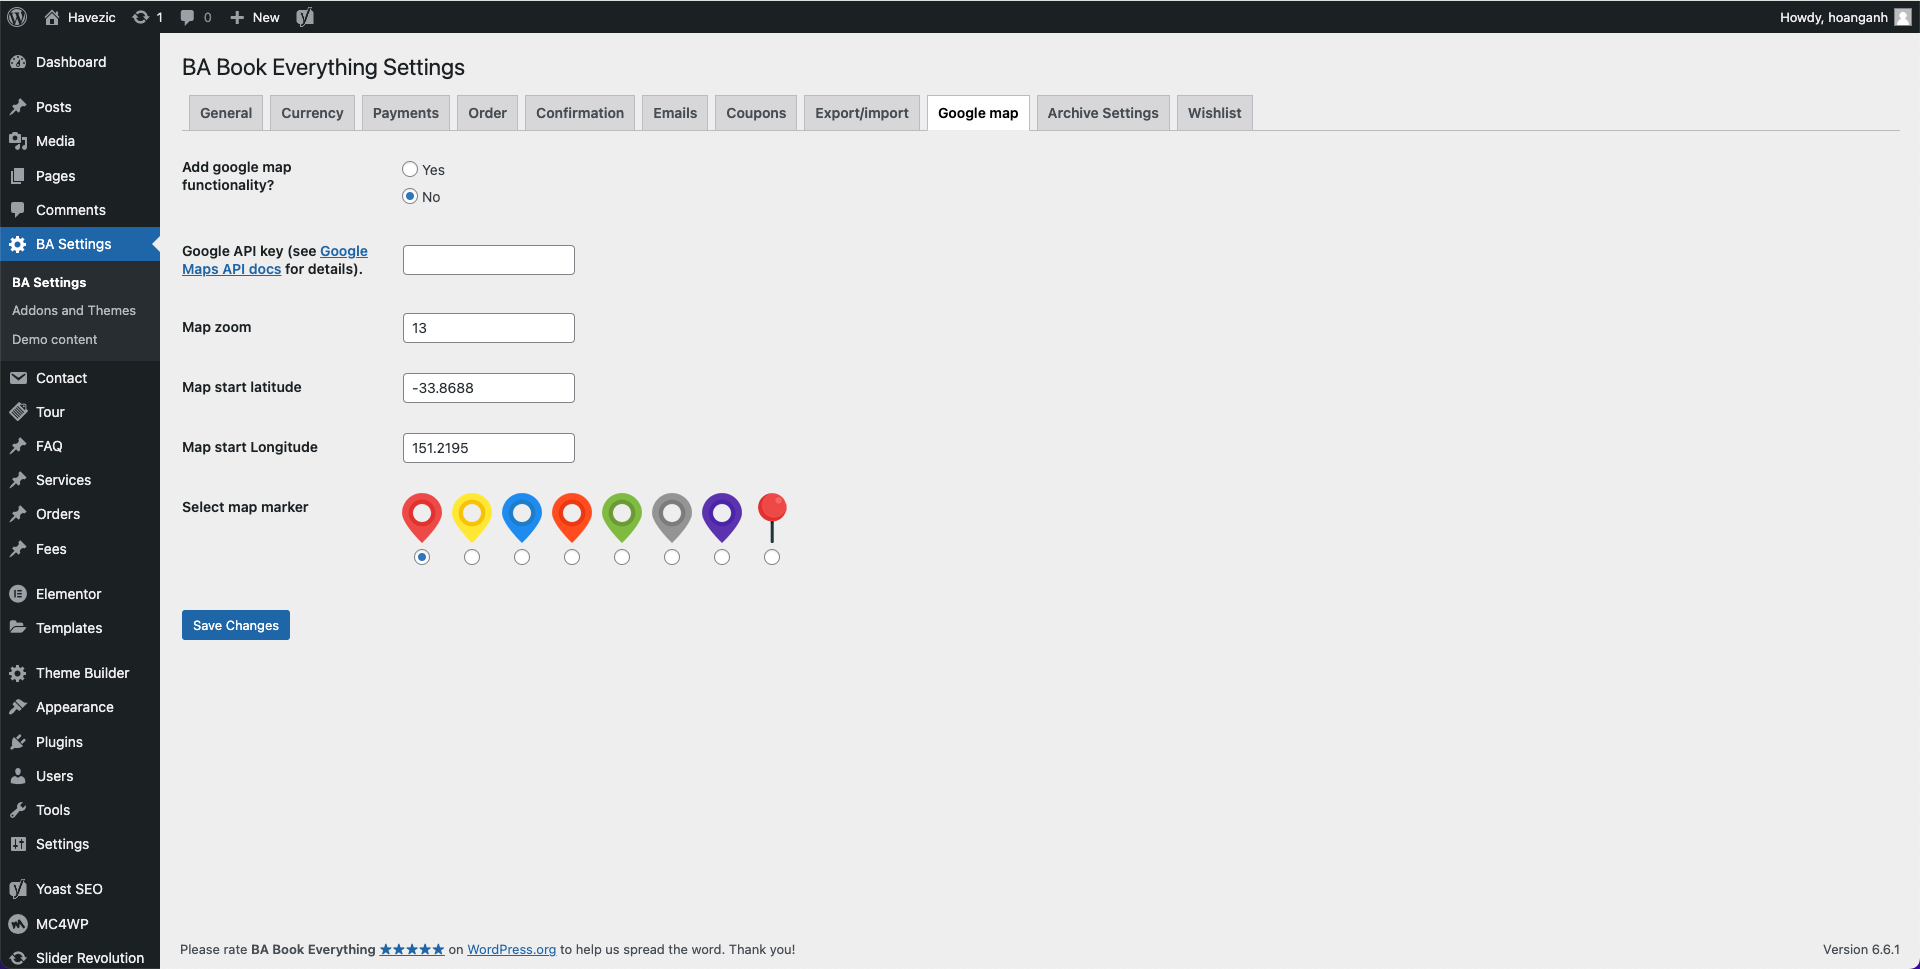Select the yellow map marker radio button

point(472,557)
